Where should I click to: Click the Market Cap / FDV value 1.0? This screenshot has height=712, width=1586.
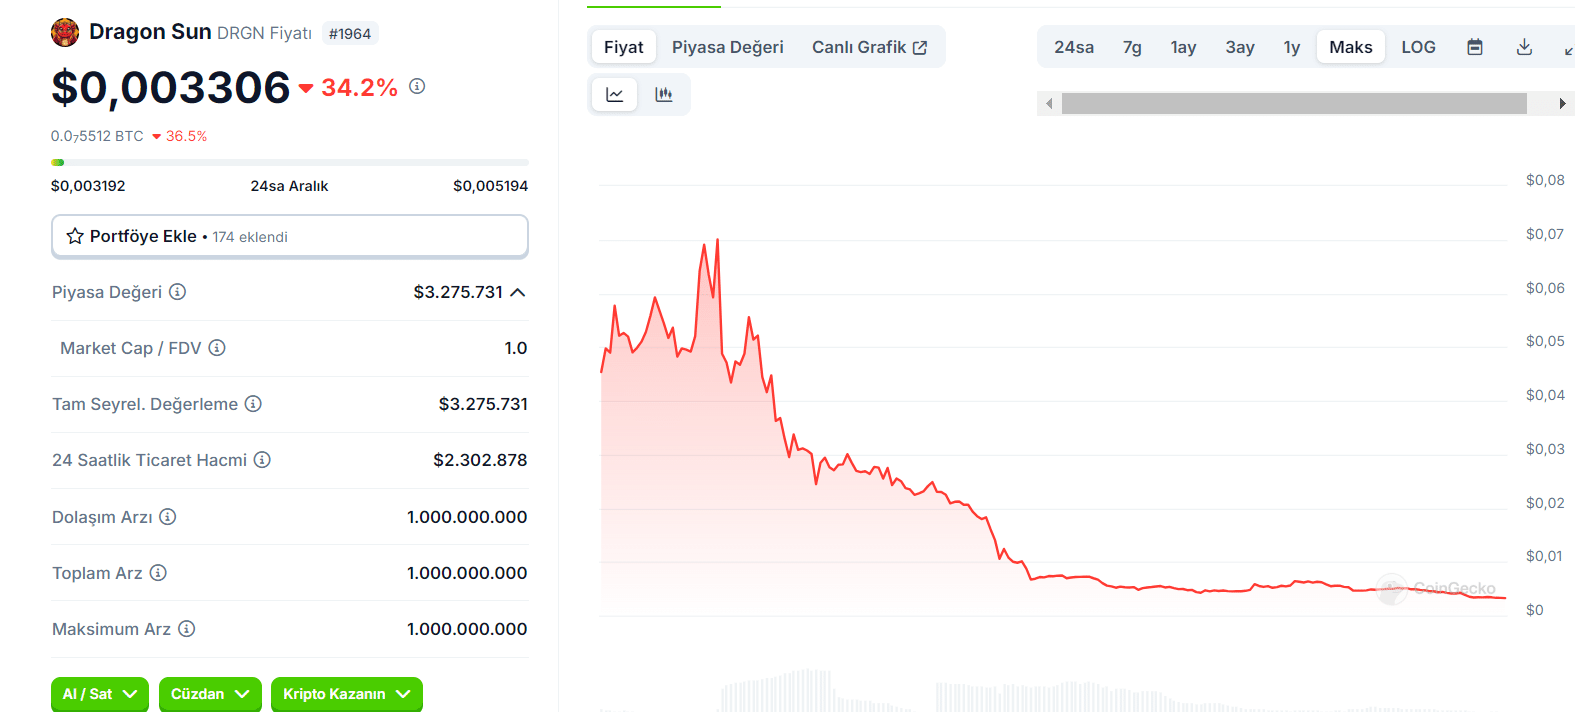tap(516, 348)
